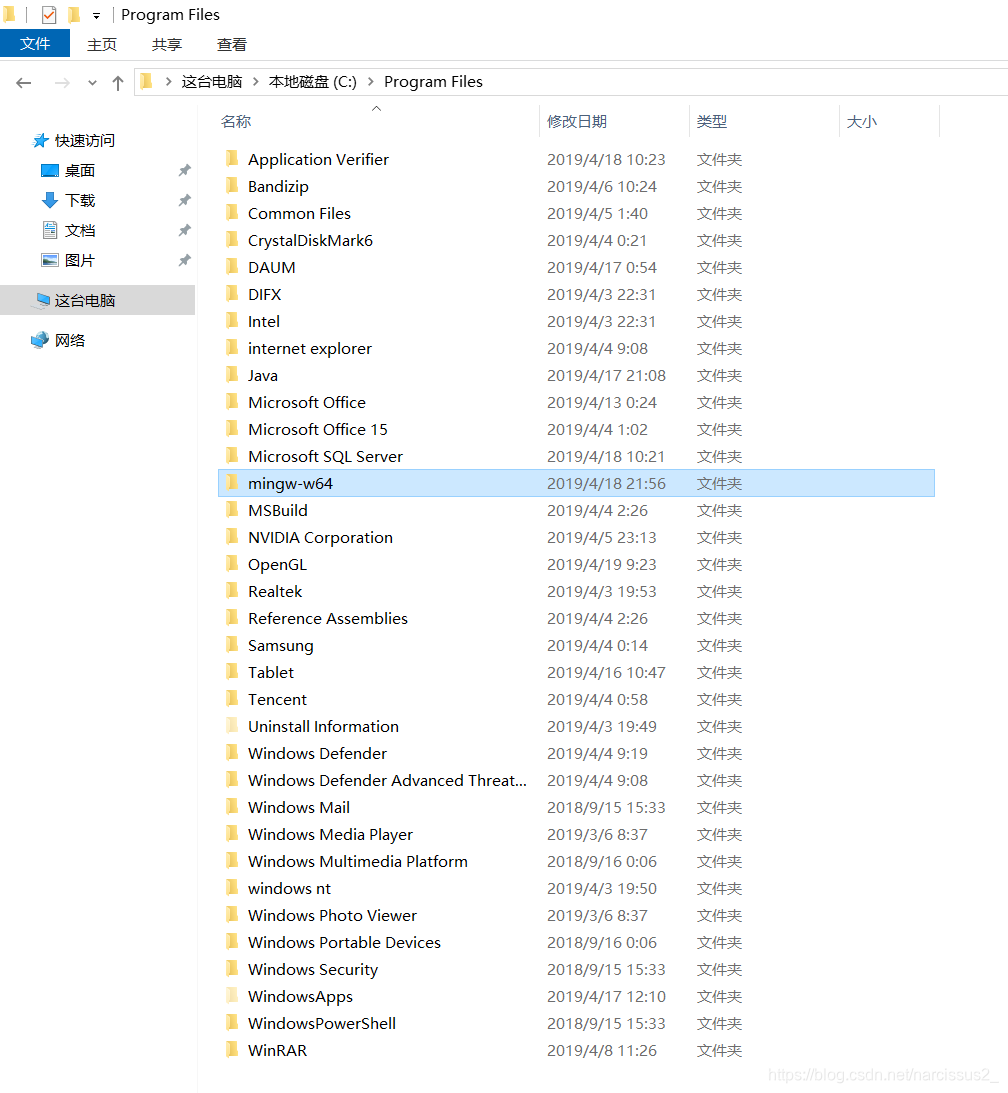Click 这台电脑 in the address bar path
Viewport: 1008px width, 1093px height.
pyautogui.click(x=212, y=82)
